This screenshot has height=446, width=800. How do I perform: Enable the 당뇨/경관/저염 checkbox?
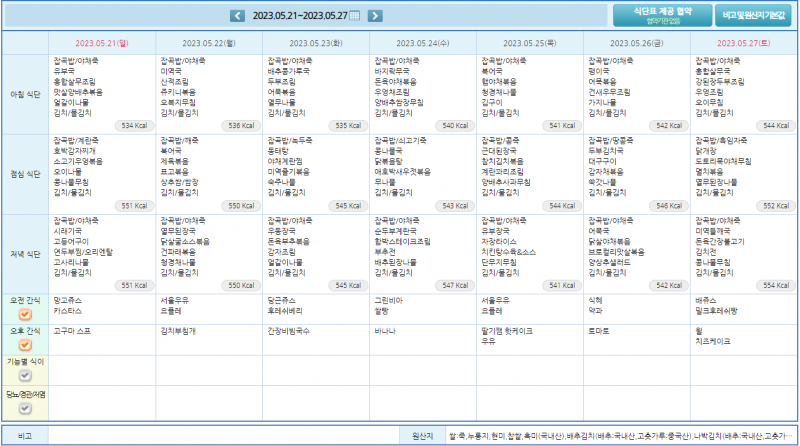(25, 408)
